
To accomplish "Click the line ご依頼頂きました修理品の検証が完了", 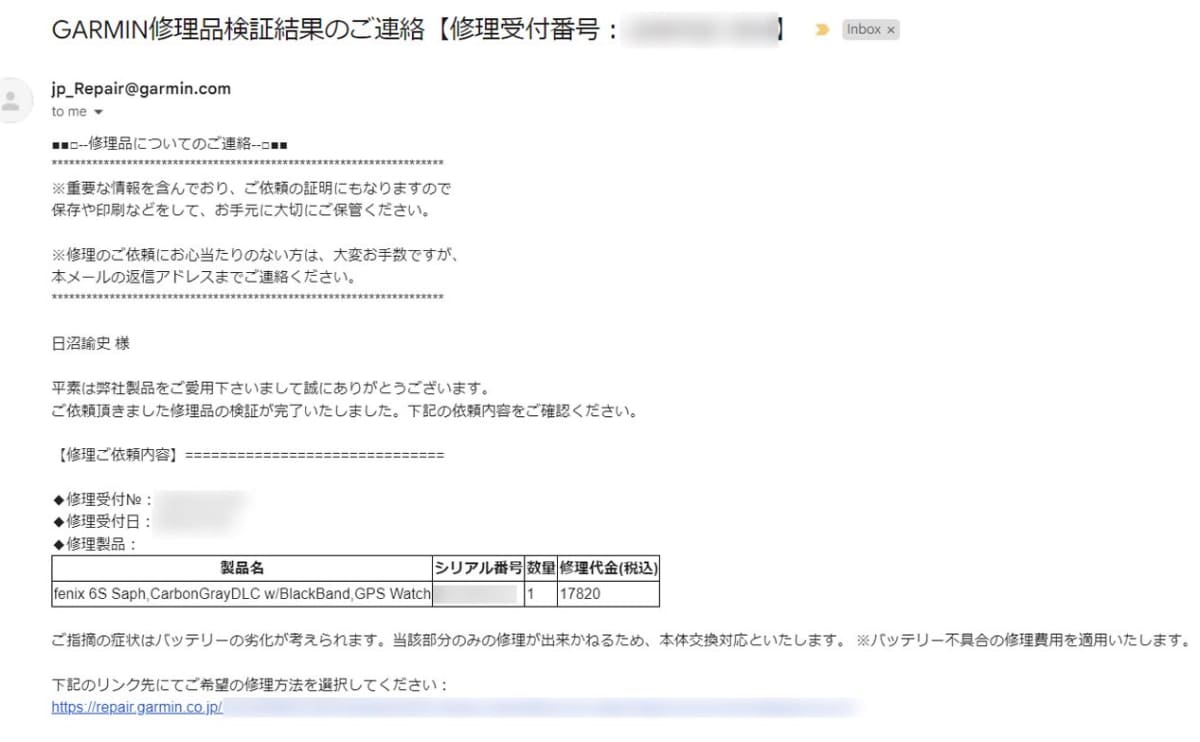I will [x=344, y=410].
